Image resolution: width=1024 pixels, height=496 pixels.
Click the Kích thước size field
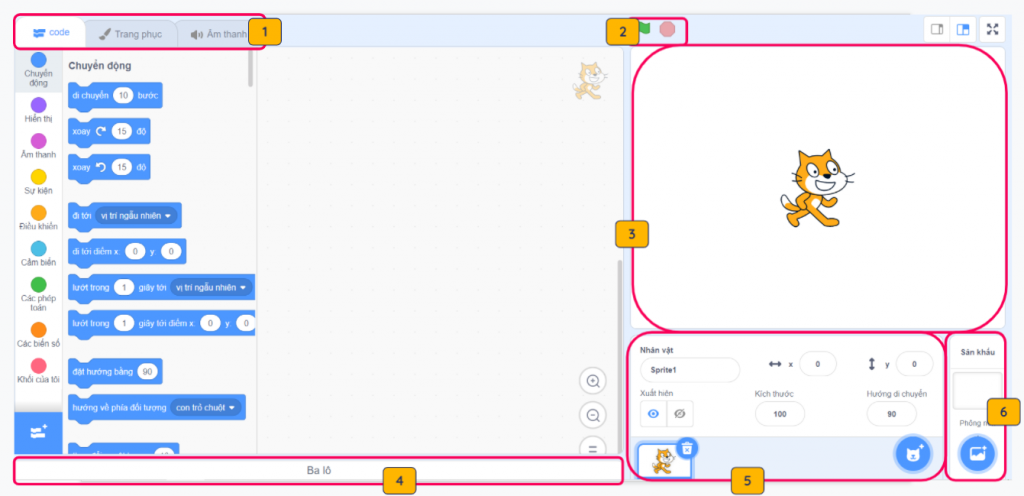pos(780,414)
